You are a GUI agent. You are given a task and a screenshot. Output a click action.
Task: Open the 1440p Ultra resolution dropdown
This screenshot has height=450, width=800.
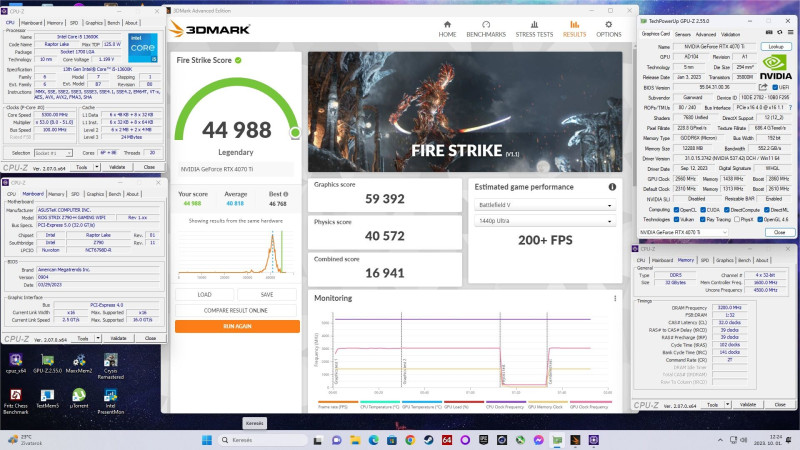(544, 221)
